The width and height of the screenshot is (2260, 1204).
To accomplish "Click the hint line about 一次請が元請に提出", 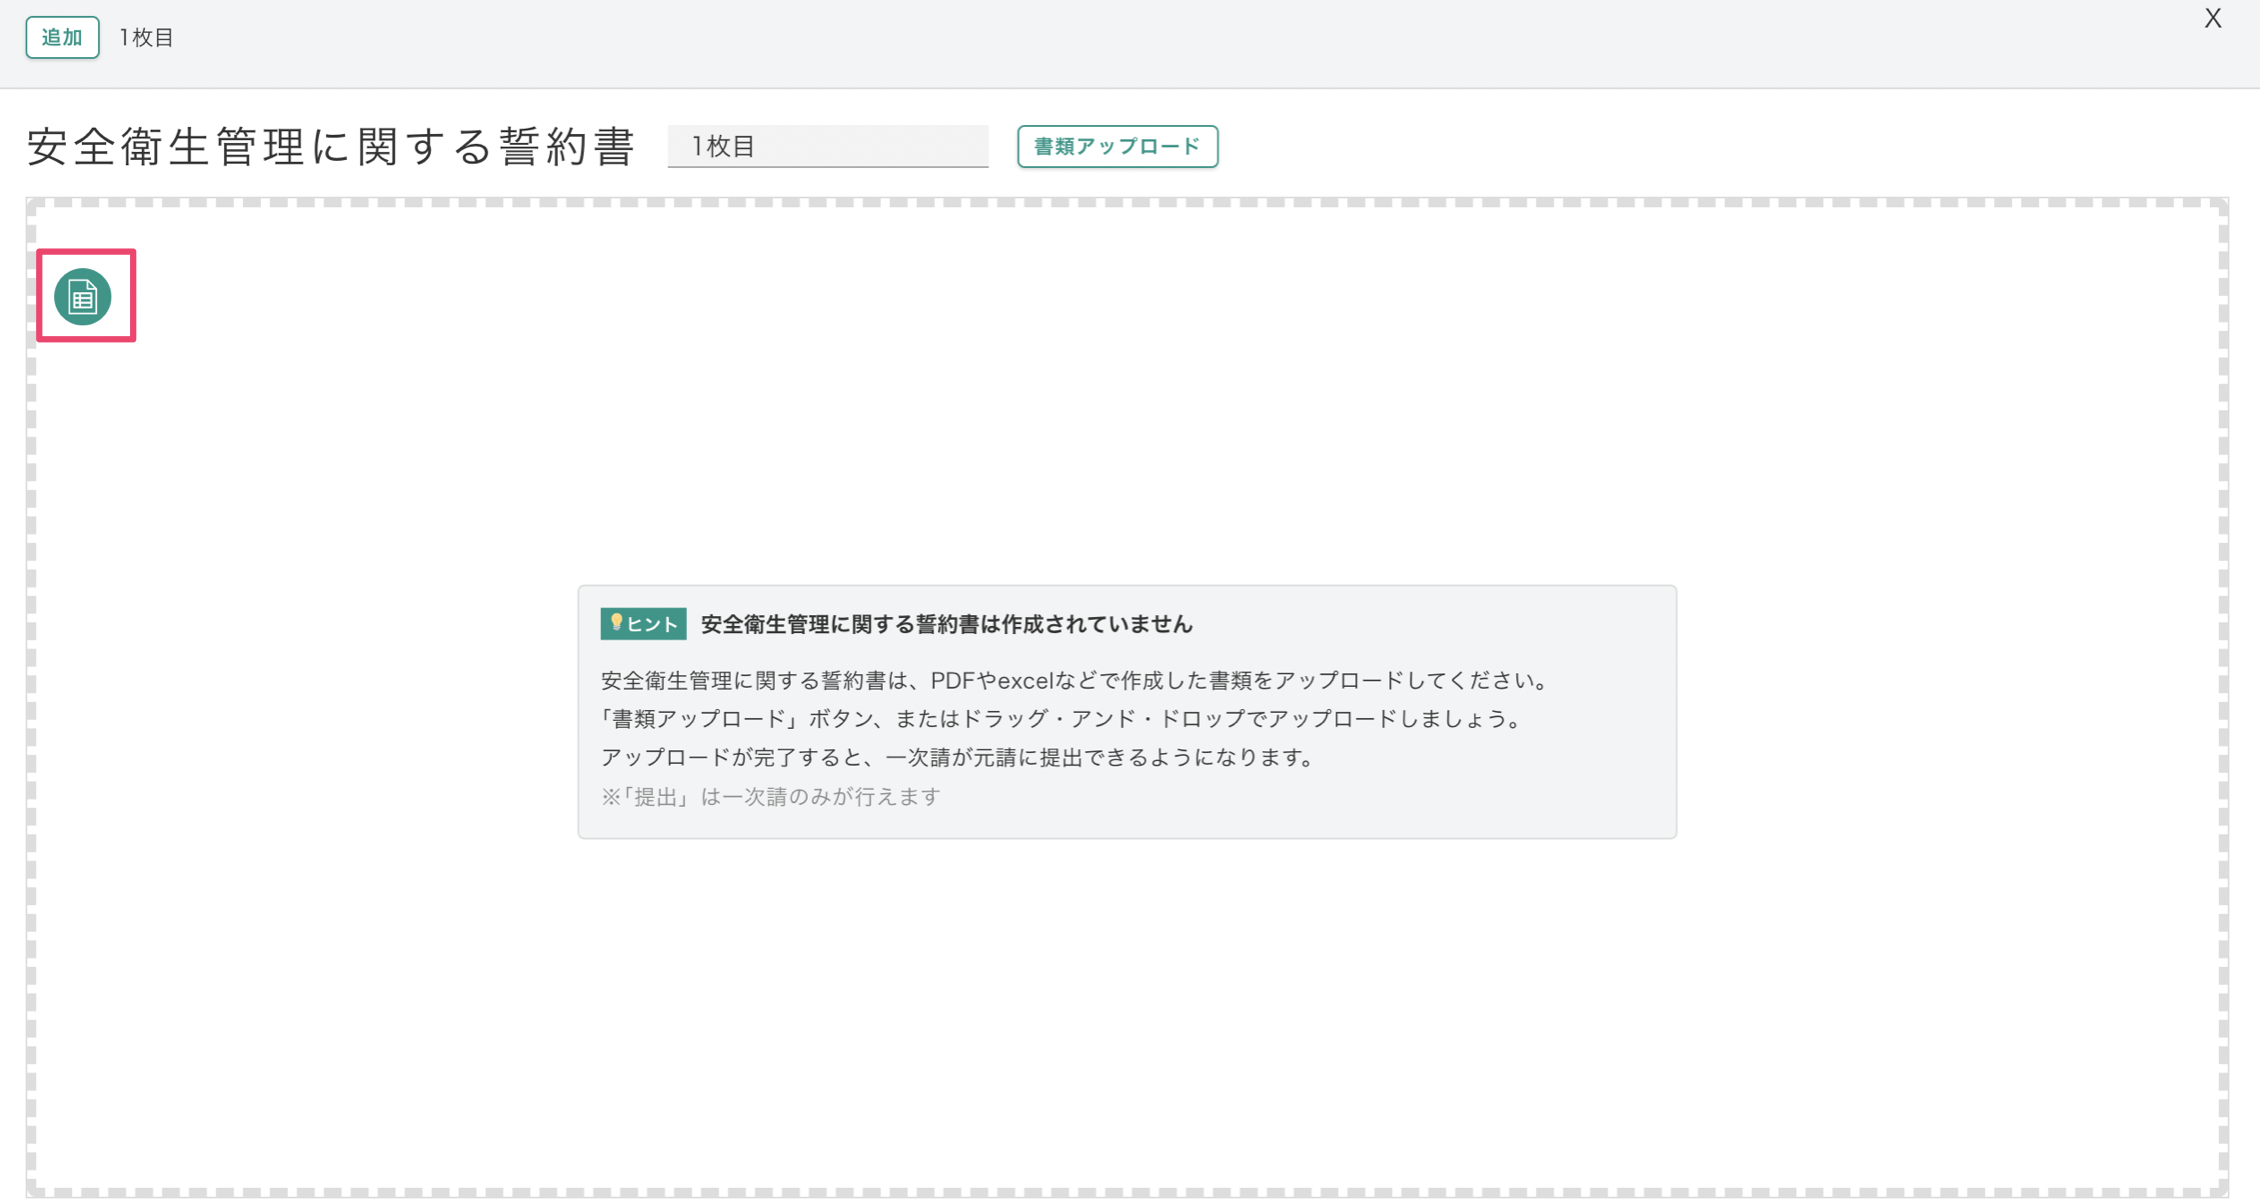I will (x=958, y=757).
